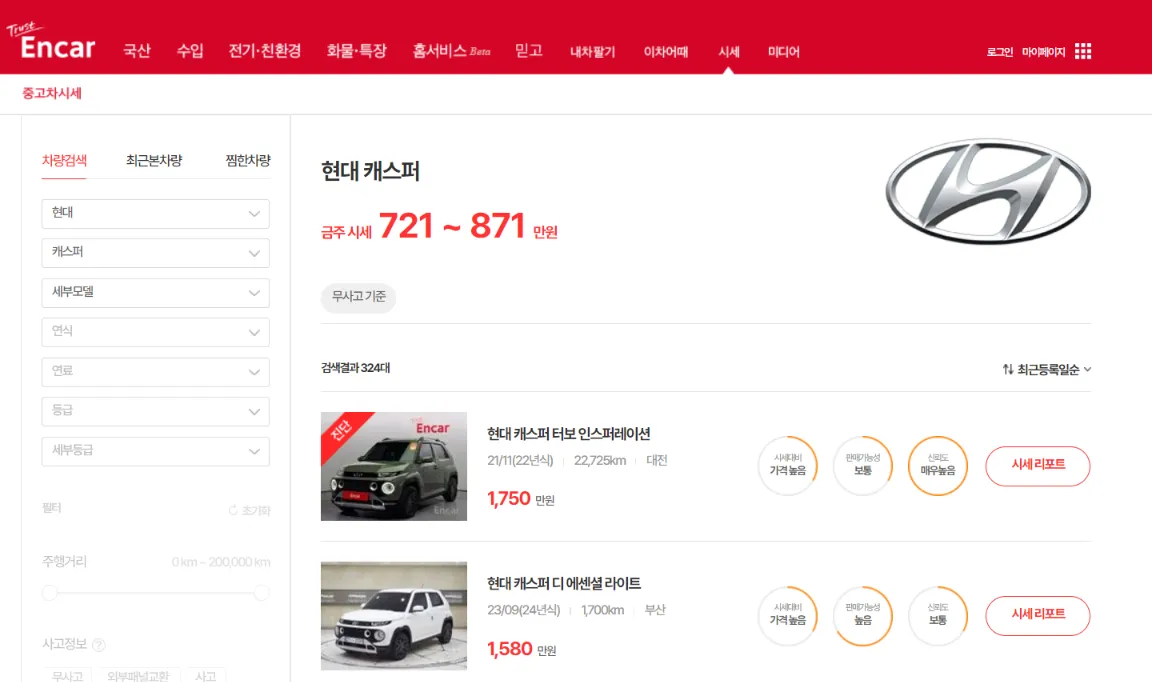The height and width of the screenshot is (682, 1152).
Task: Expand the 세부모델 dropdown
Action: pyautogui.click(x=156, y=292)
